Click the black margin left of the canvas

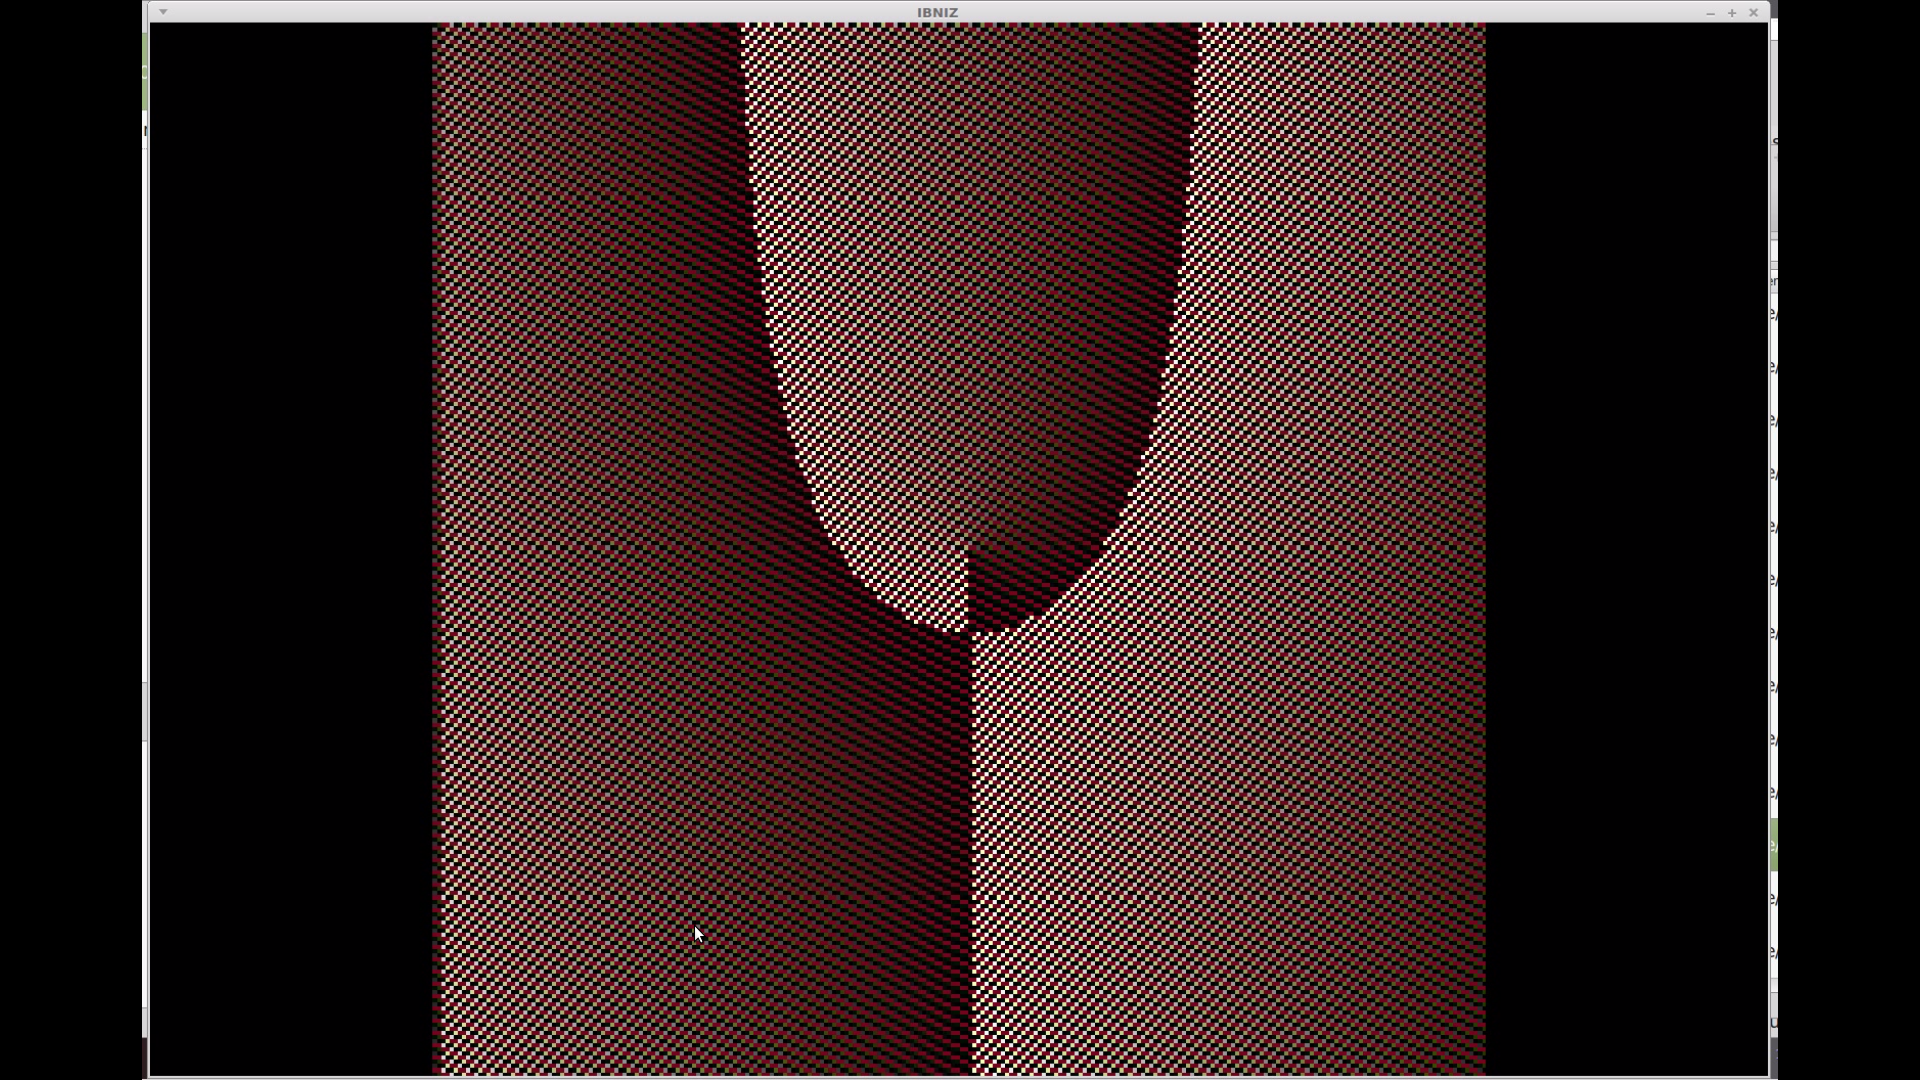(x=290, y=540)
